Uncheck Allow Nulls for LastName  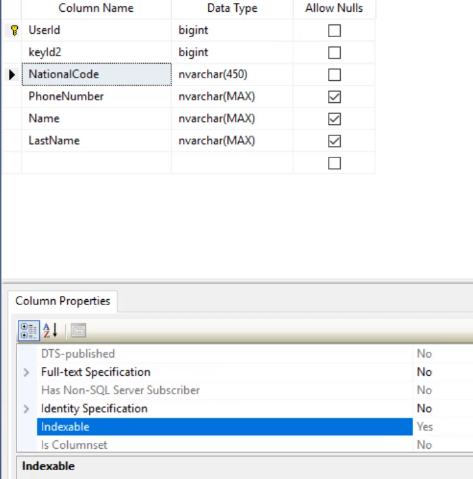pos(334,141)
